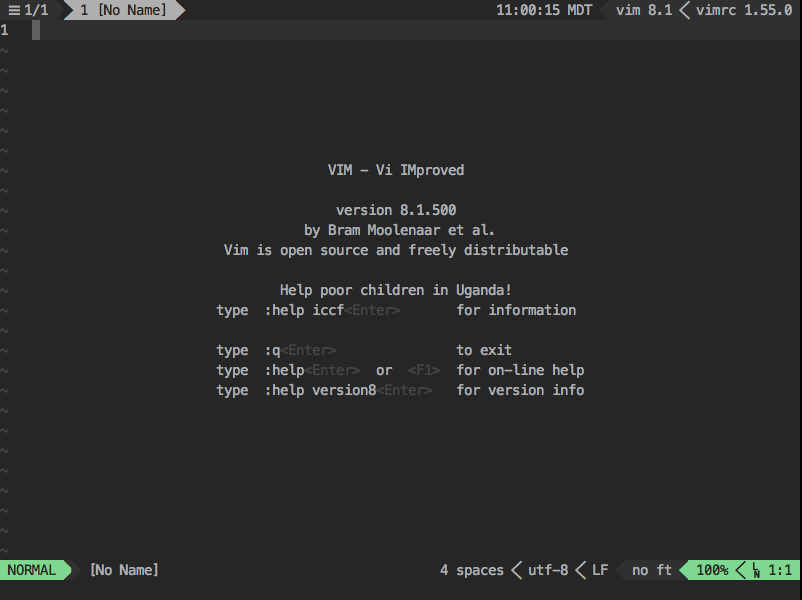The image size is (802, 600).
Task: Click '[No Name]' in the status line
Action: pyautogui.click(x=124, y=570)
